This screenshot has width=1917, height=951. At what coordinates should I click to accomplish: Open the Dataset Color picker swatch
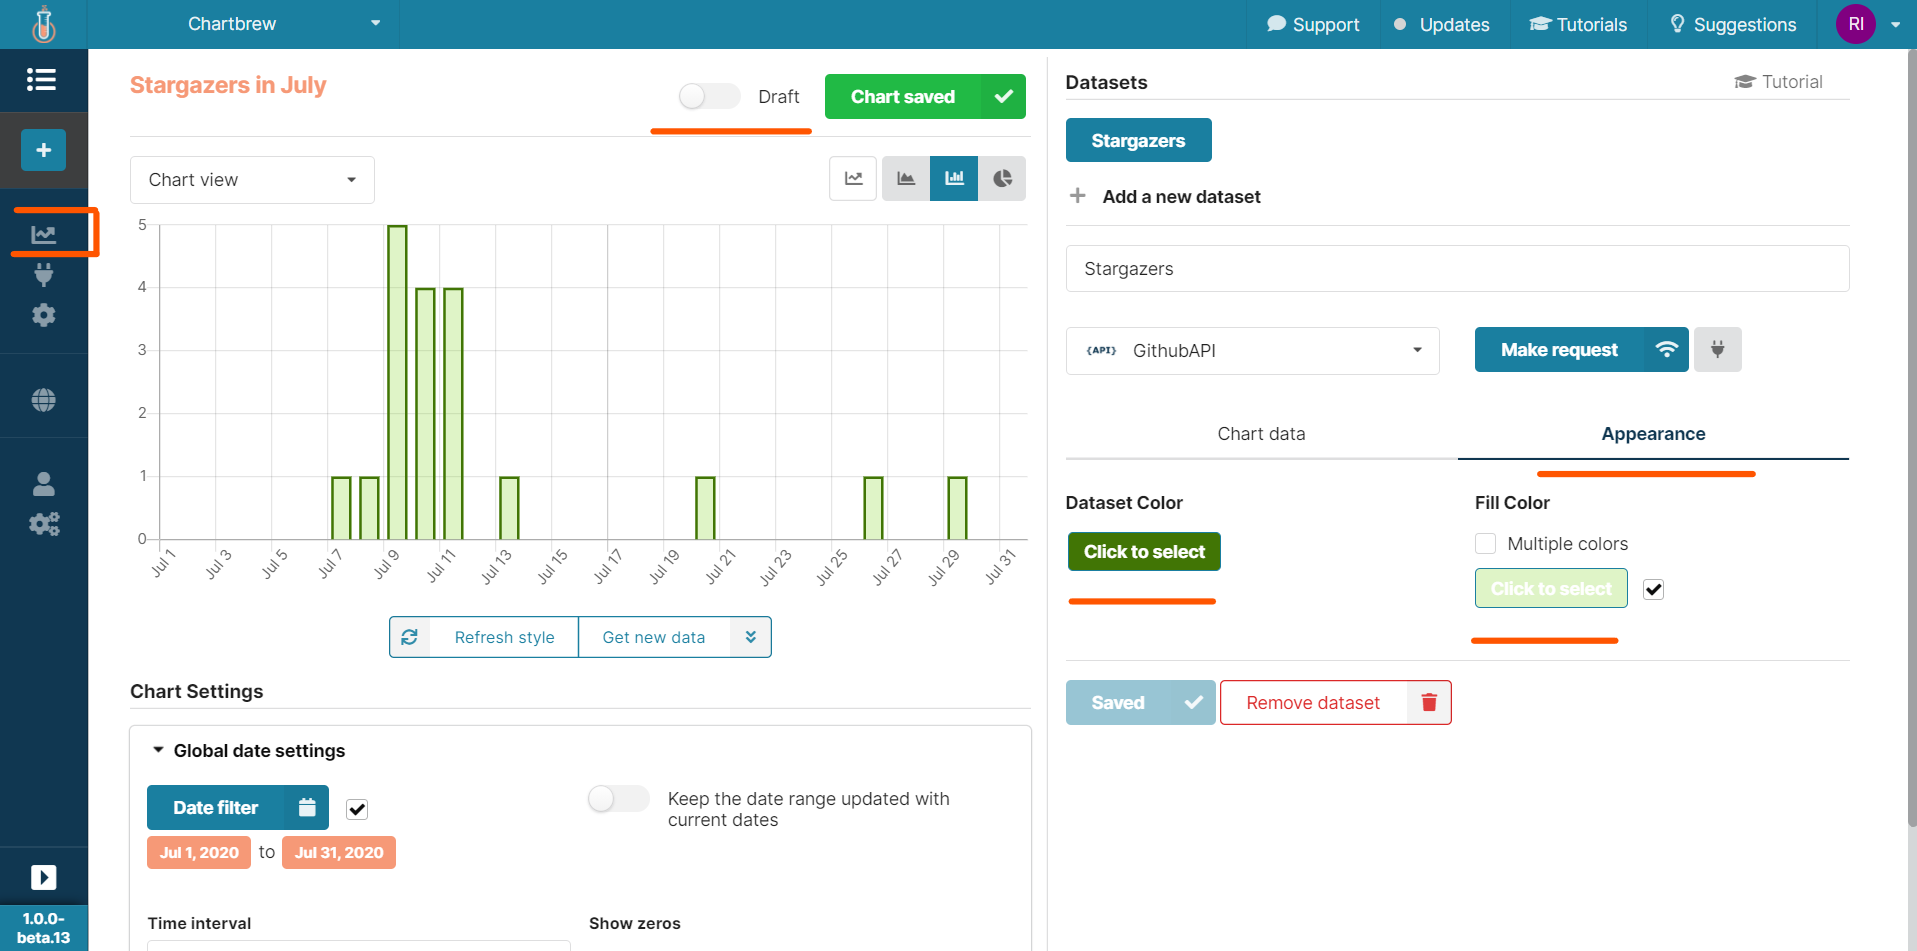[x=1144, y=552]
